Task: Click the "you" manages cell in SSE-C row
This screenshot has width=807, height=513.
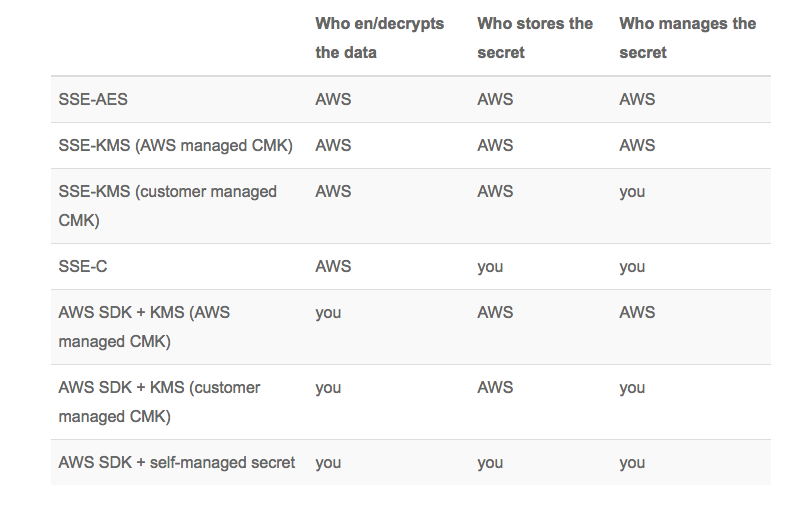Action: [632, 267]
